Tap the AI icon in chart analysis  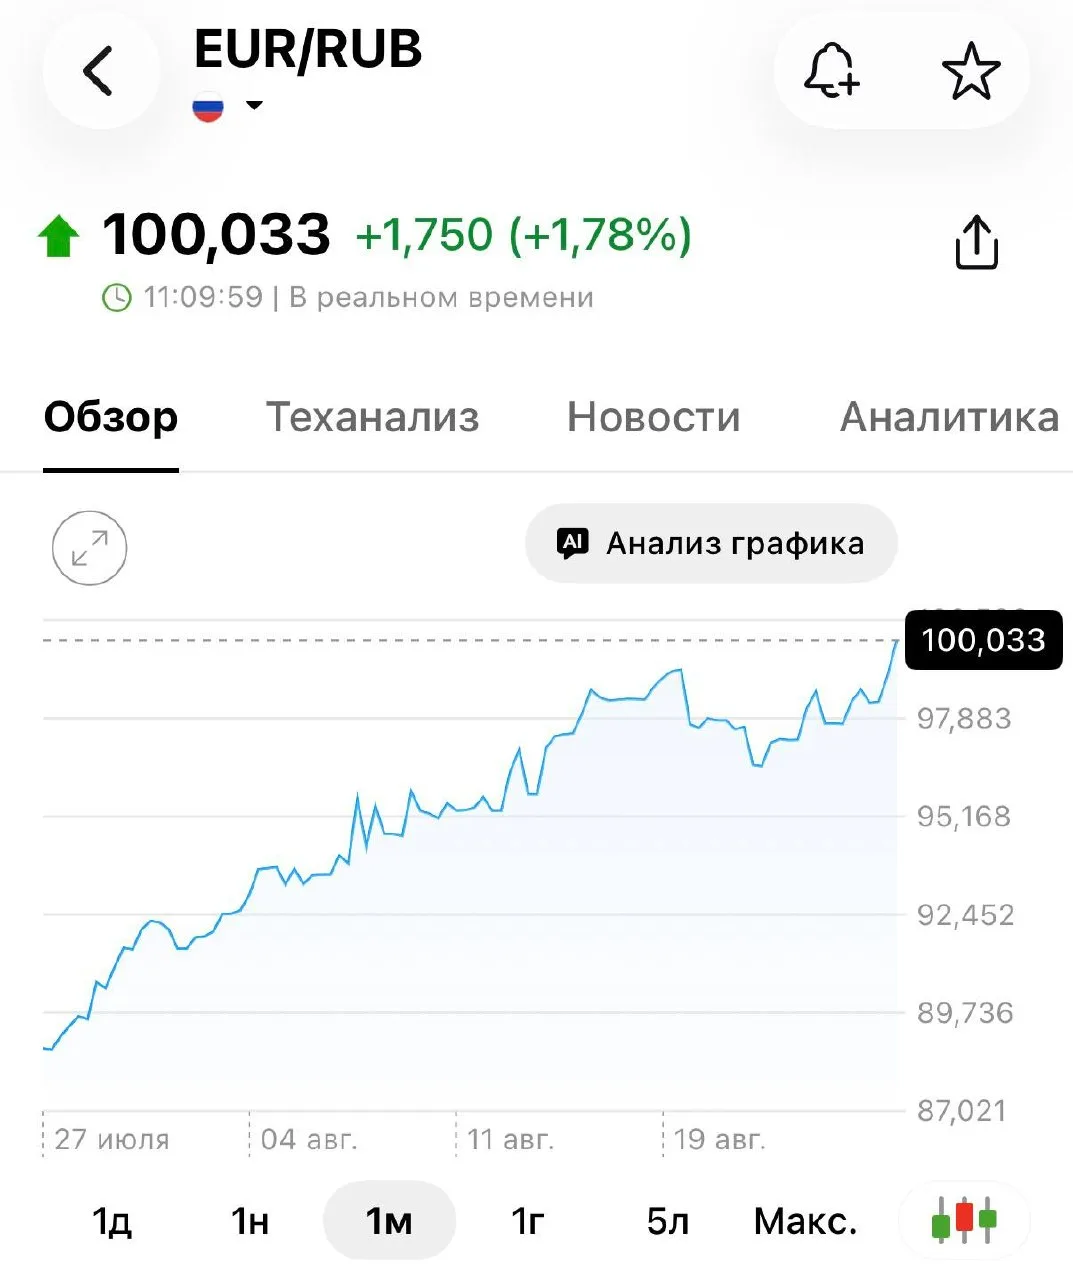click(x=572, y=543)
